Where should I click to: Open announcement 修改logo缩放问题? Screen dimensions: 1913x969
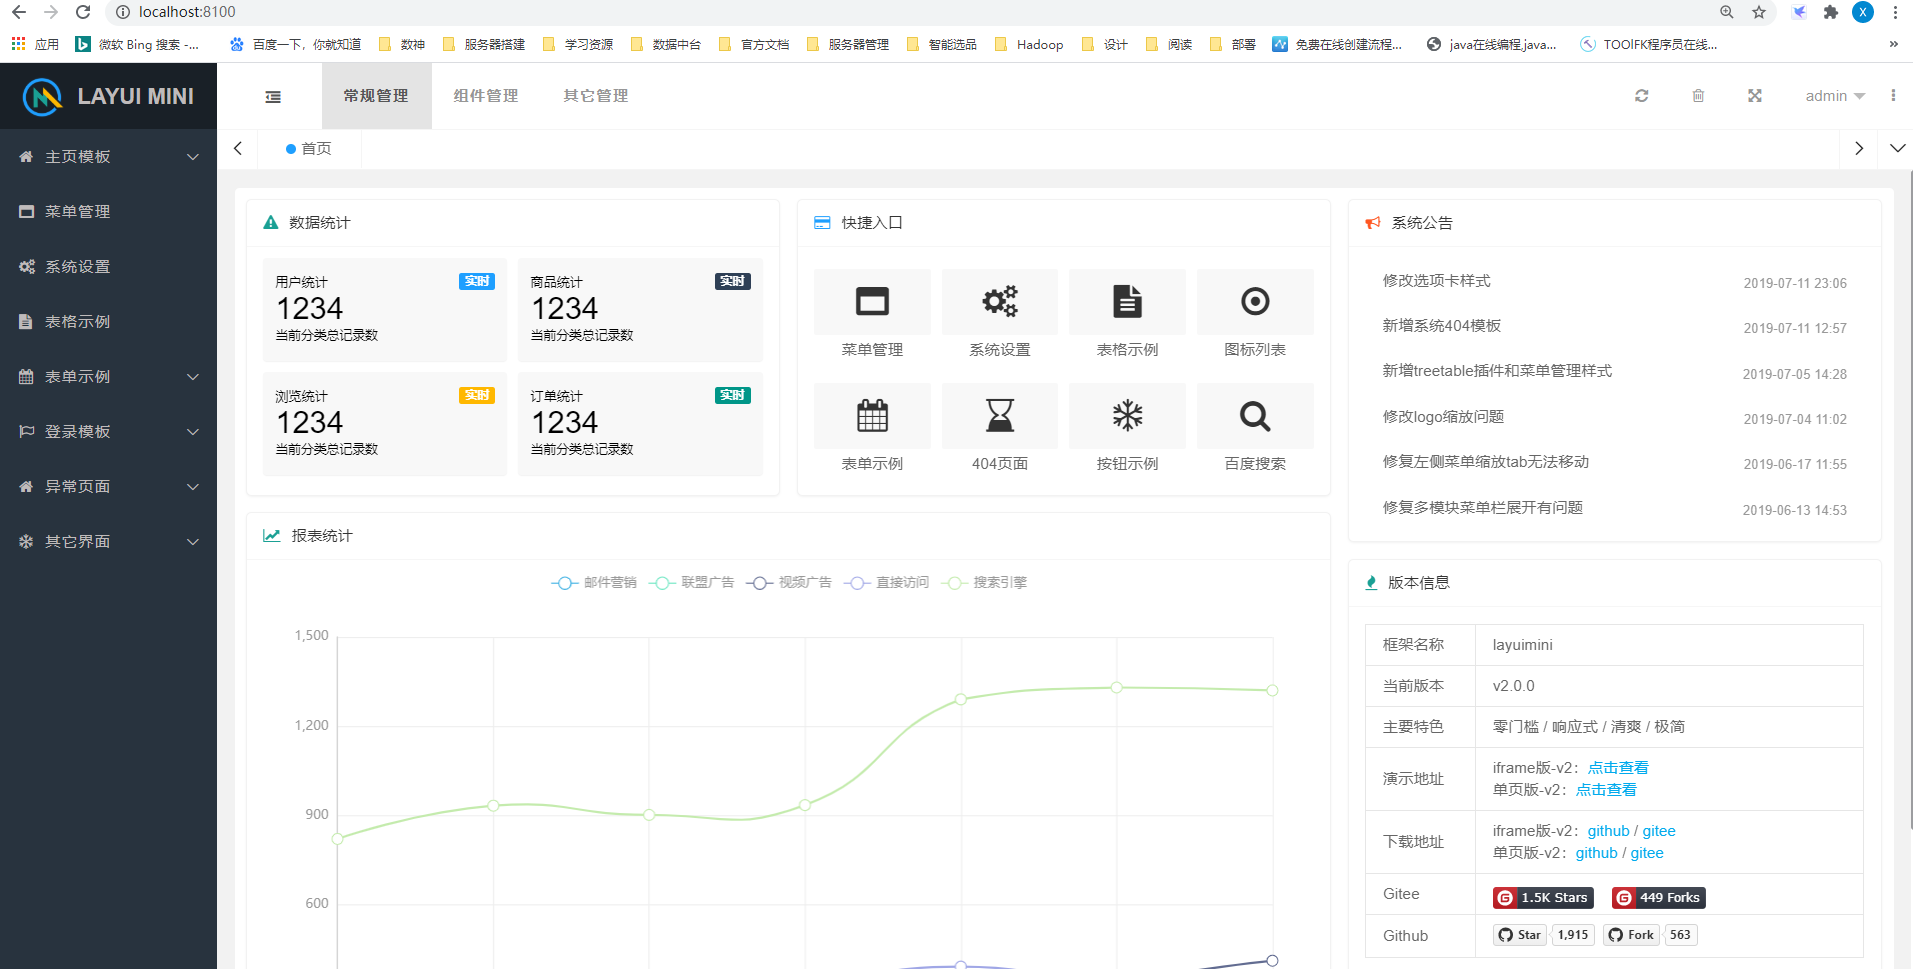tap(1443, 417)
